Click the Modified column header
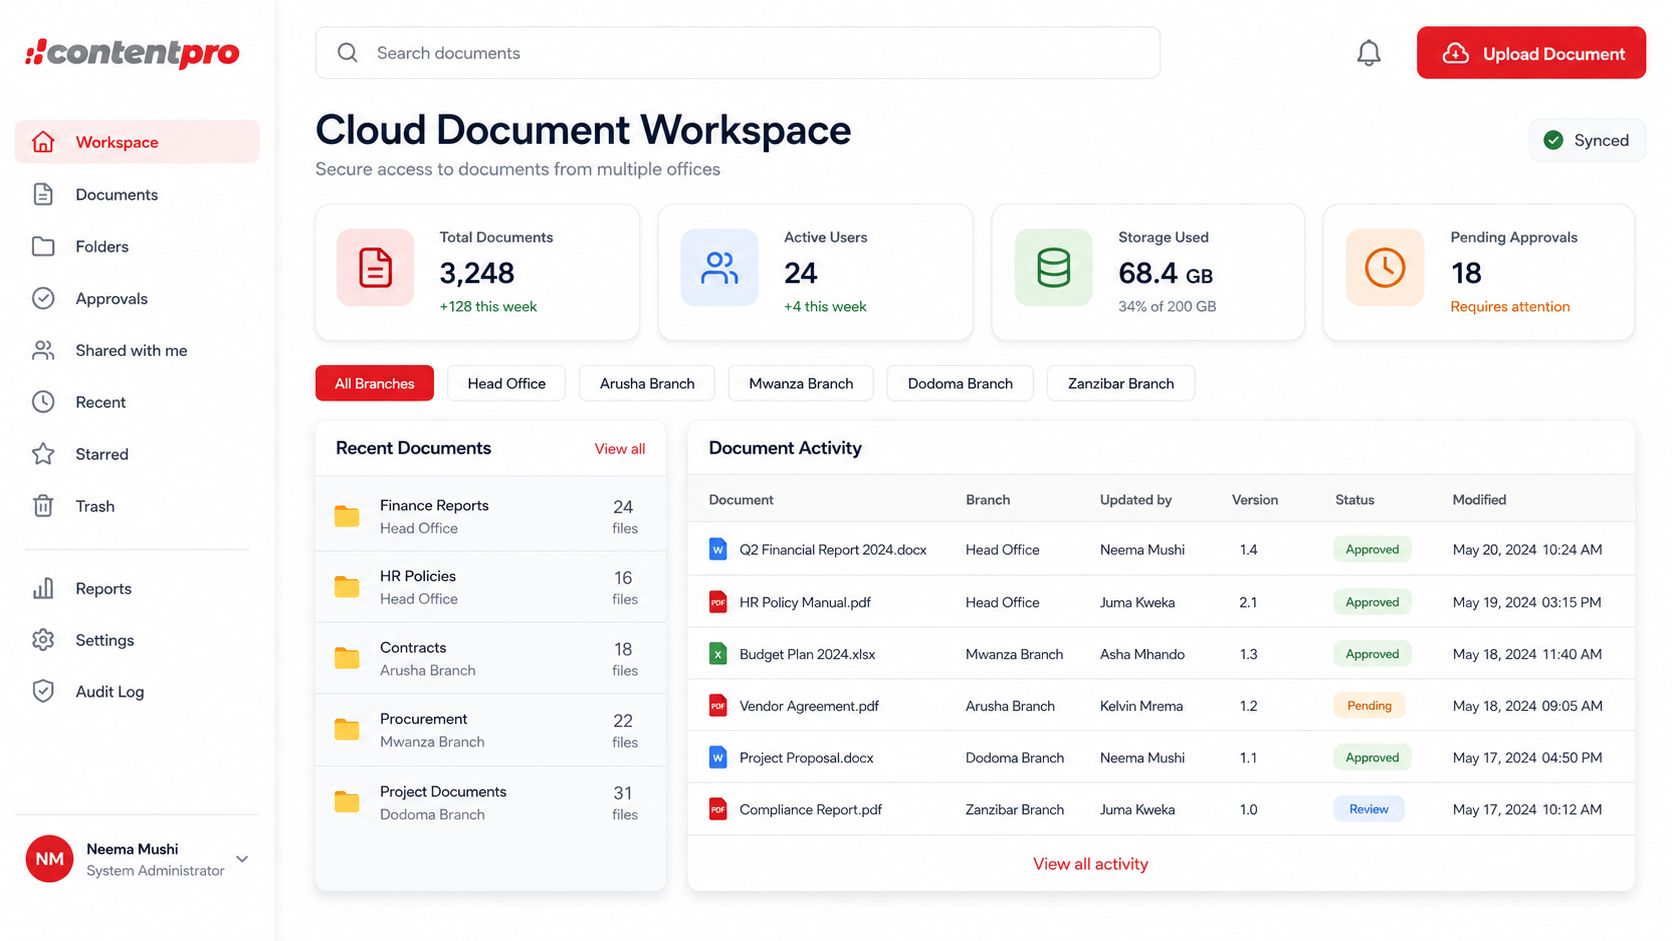Screen dimensions: 1672x941 coord(1479,500)
